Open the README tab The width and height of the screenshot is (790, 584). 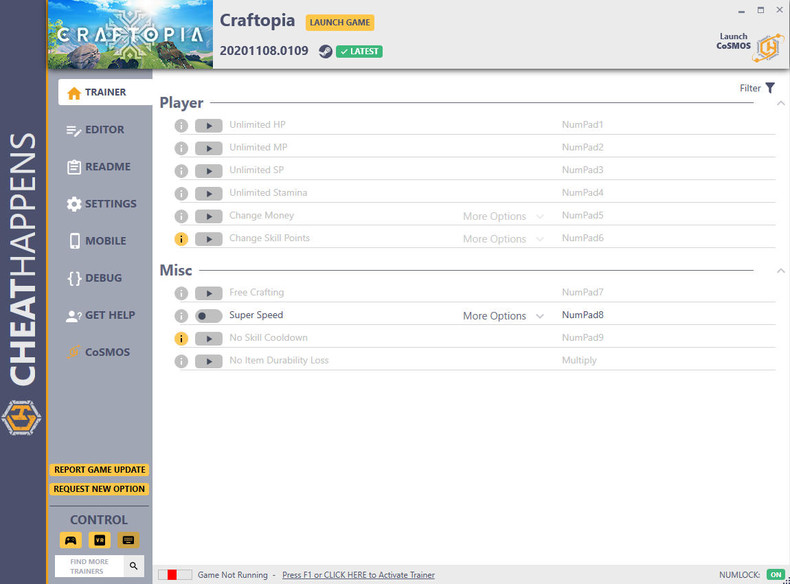[99, 167]
